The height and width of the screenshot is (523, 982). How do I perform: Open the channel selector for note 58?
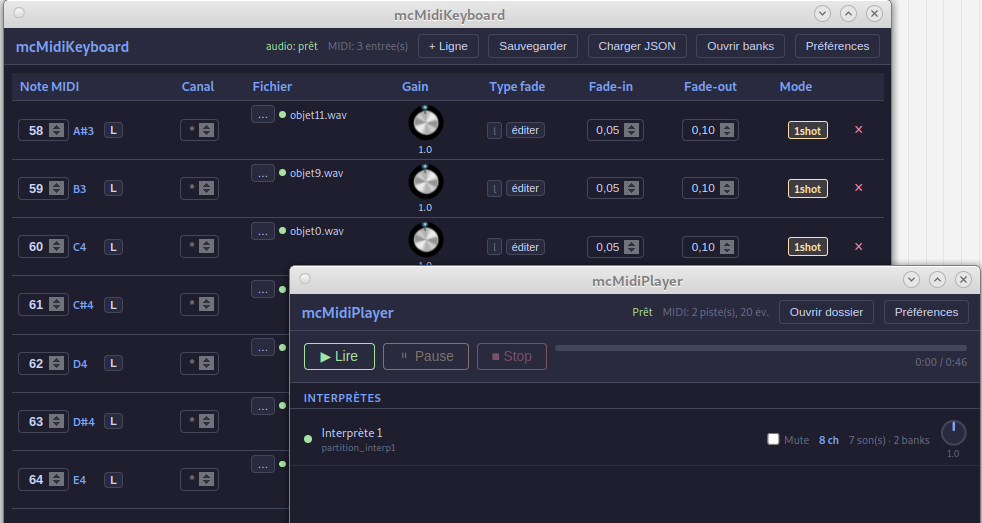199,130
